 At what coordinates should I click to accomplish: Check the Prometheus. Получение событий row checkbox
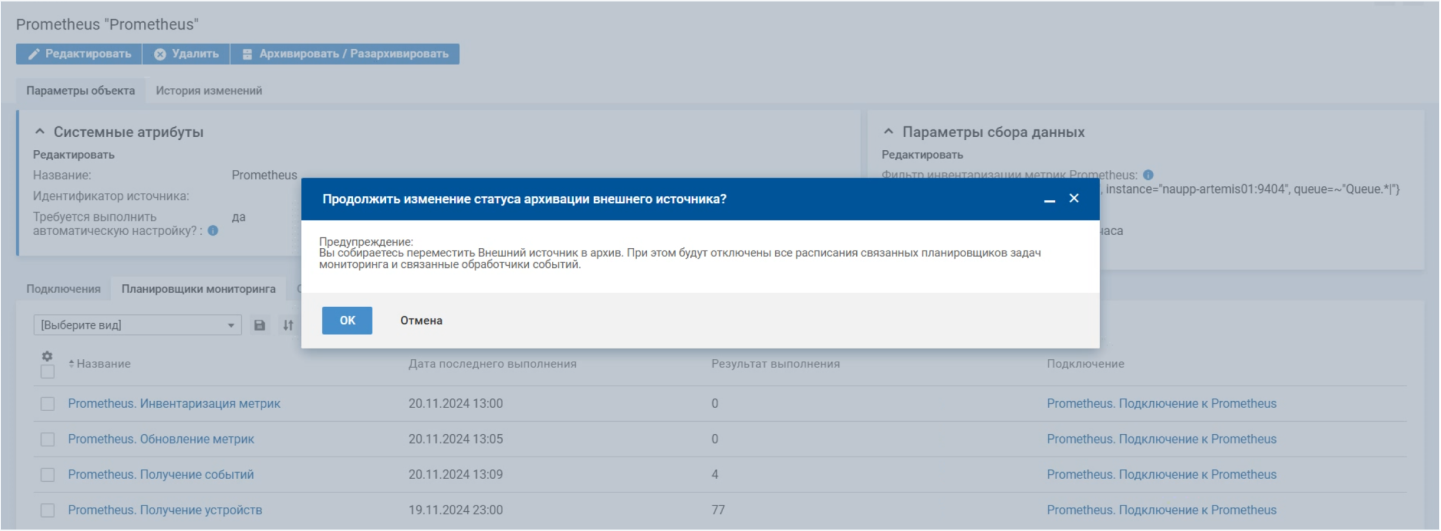point(47,475)
